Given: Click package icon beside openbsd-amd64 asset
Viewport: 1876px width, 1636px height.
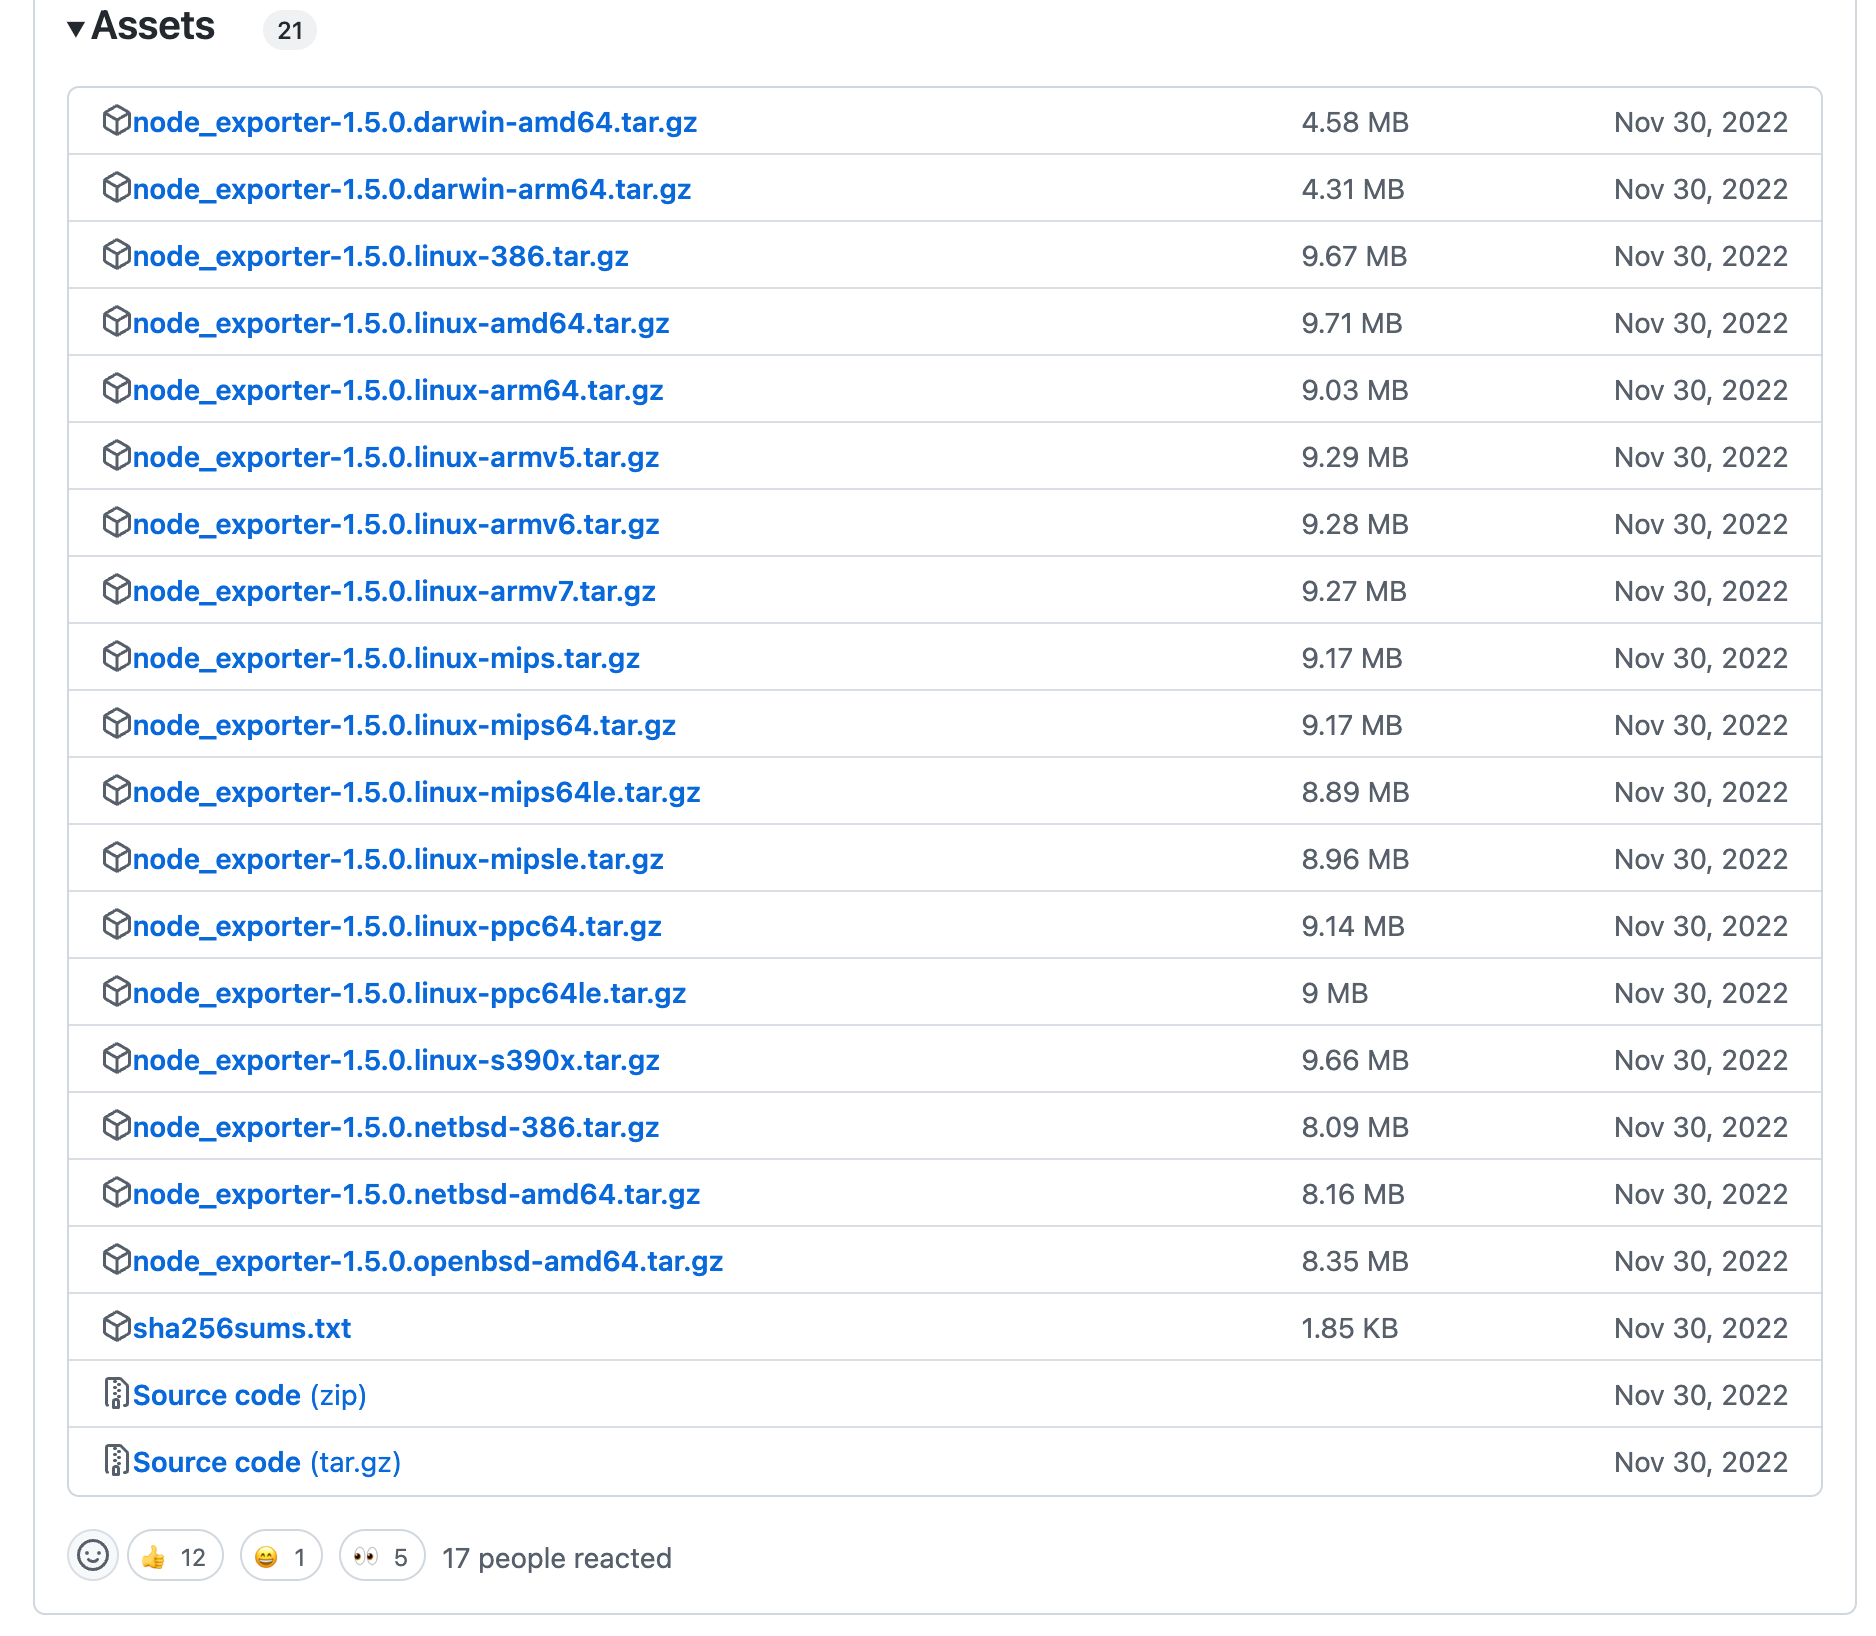Looking at the screenshot, I should pyautogui.click(x=117, y=1259).
